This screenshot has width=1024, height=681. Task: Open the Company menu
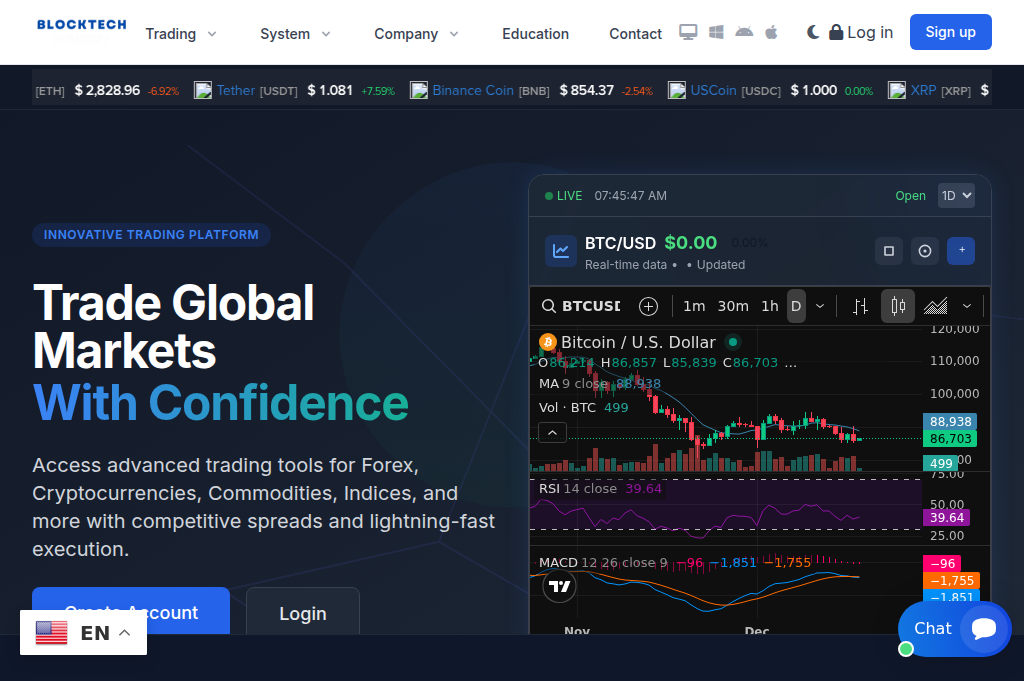(416, 33)
